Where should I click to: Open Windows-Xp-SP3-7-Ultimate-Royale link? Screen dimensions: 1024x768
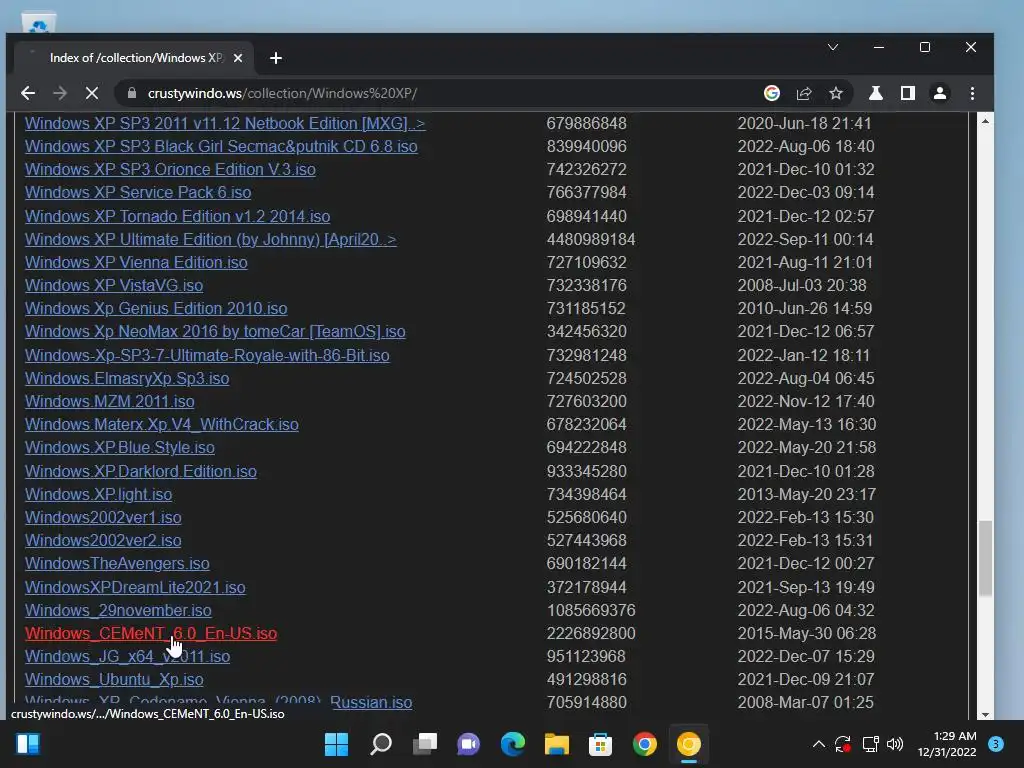pyautogui.click(x=207, y=355)
